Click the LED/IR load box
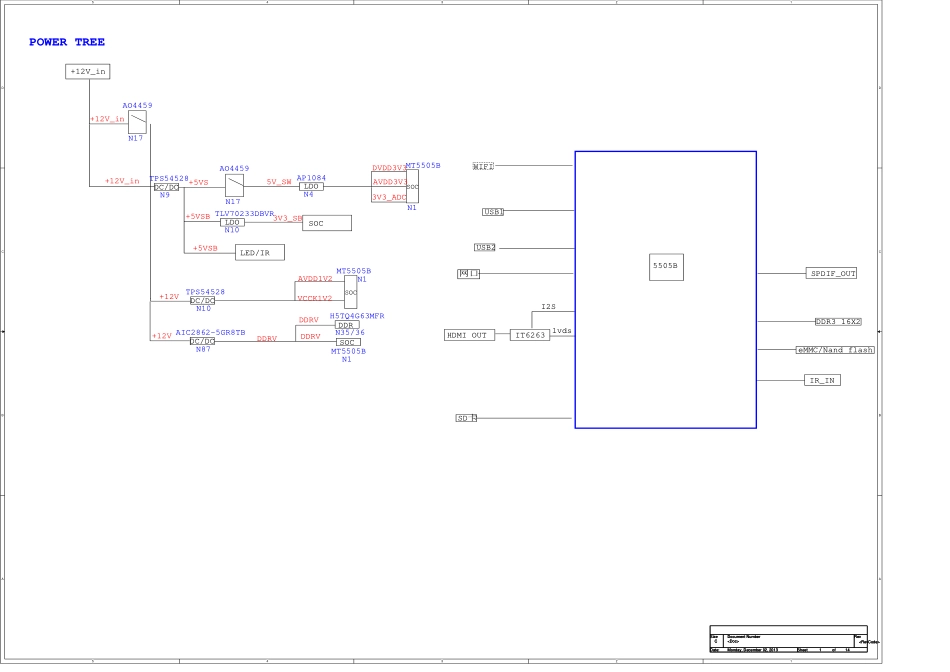This screenshot has height=672, width=950. 260,253
